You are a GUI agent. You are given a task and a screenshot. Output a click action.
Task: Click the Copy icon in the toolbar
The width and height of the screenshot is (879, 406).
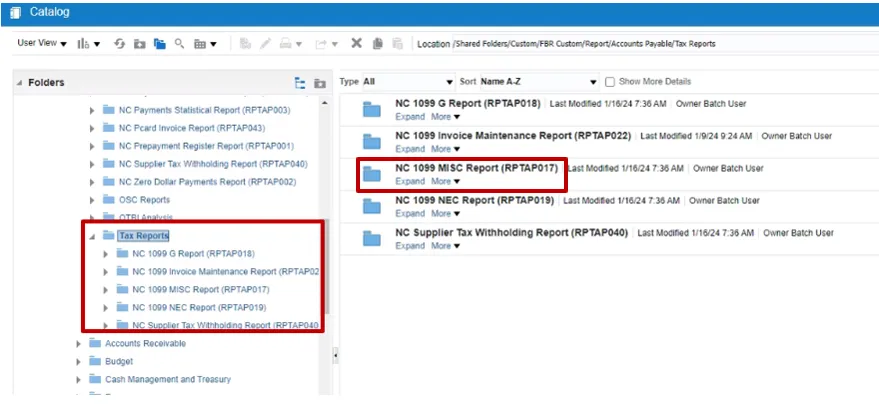377,44
